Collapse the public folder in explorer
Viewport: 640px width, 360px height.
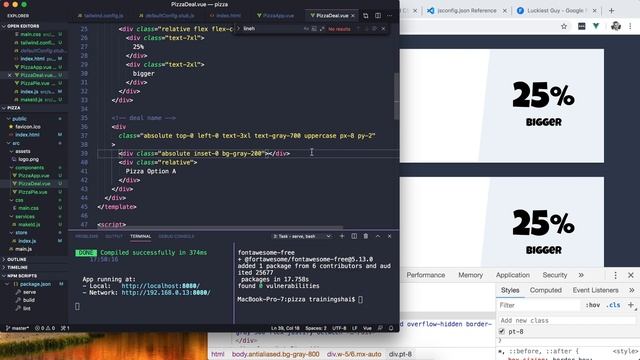coord(19,119)
